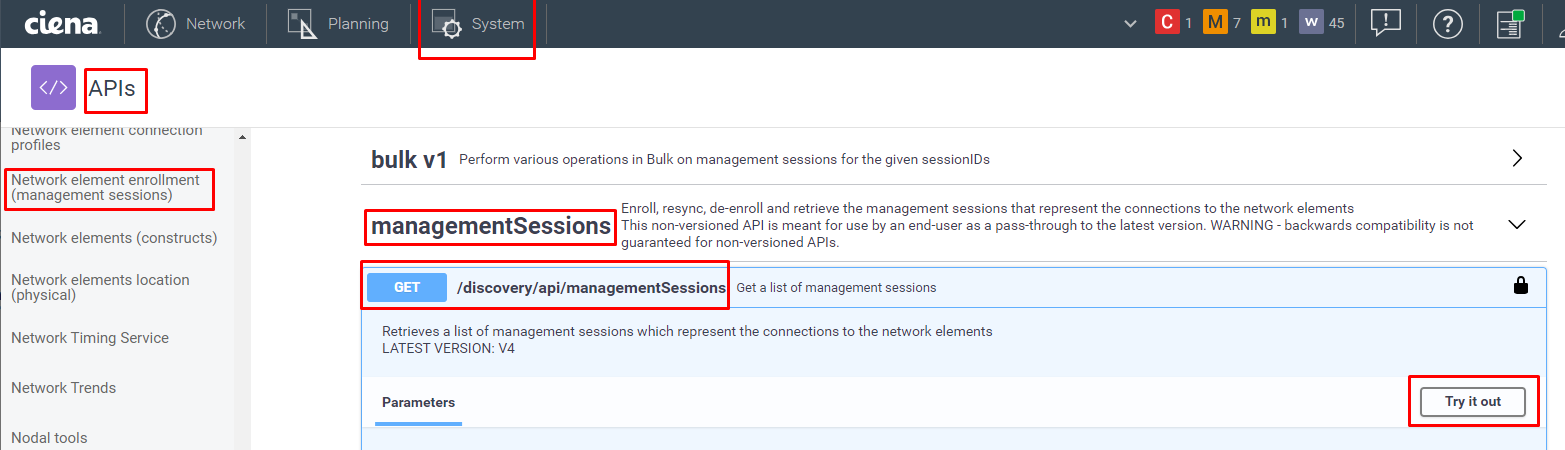This screenshot has width=1565, height=450.
Task: Open the help question mark icon
Action: pos(1447,24)
